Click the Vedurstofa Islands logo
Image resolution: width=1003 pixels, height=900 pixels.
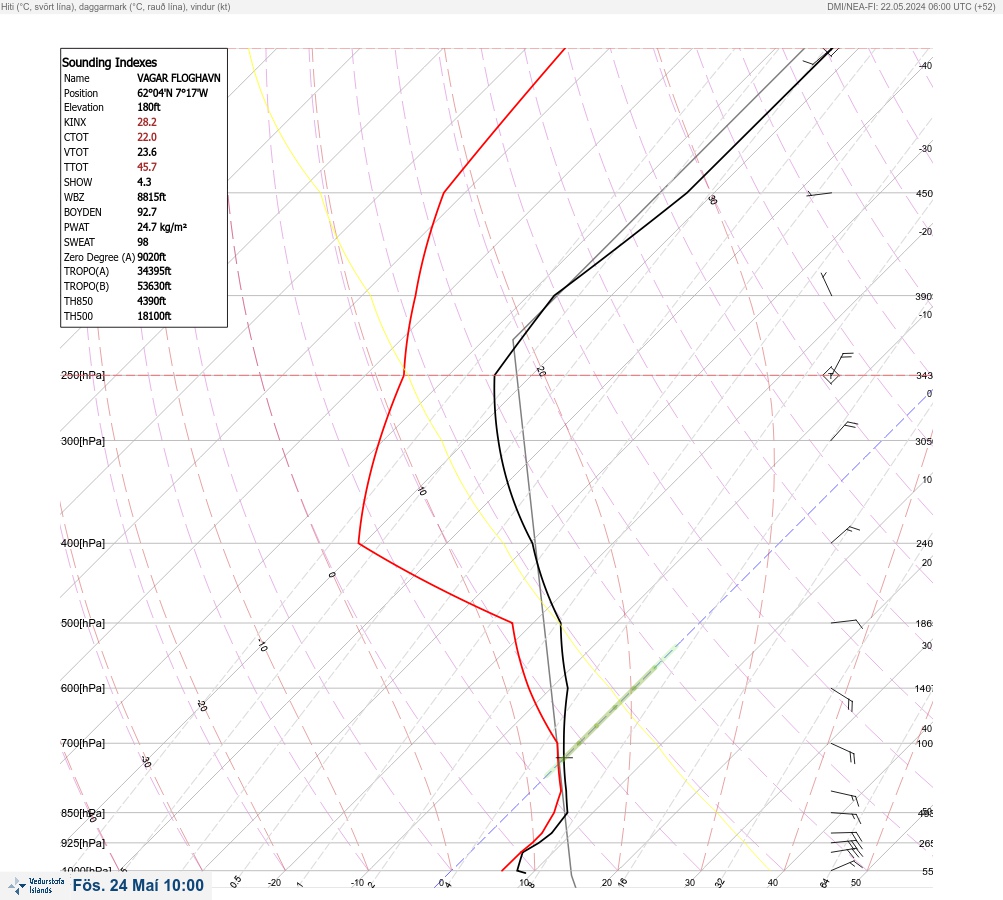click(36, 886)
